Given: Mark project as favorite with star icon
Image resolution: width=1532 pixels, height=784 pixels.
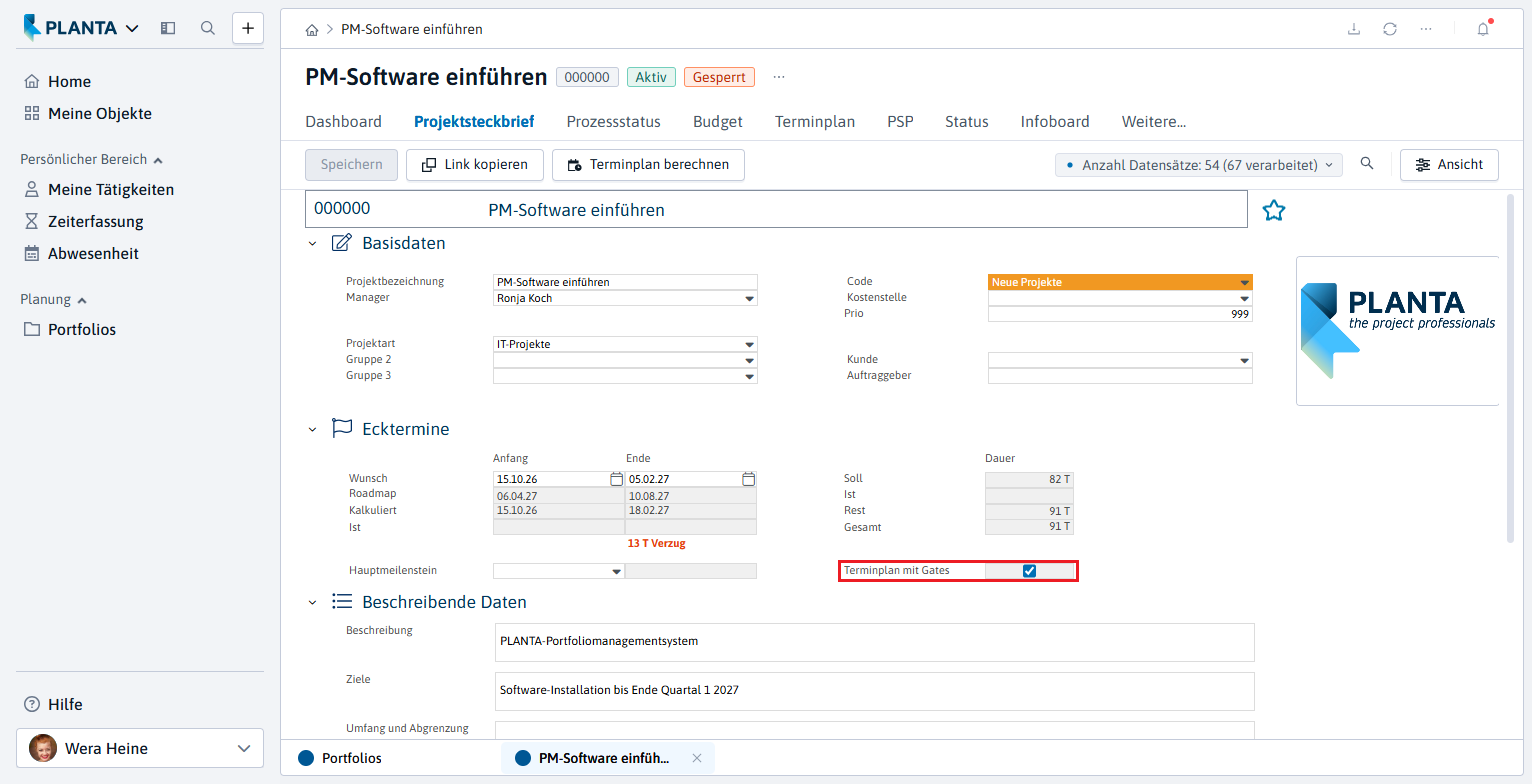Looking at the screenshot, I should point(1273,210).
